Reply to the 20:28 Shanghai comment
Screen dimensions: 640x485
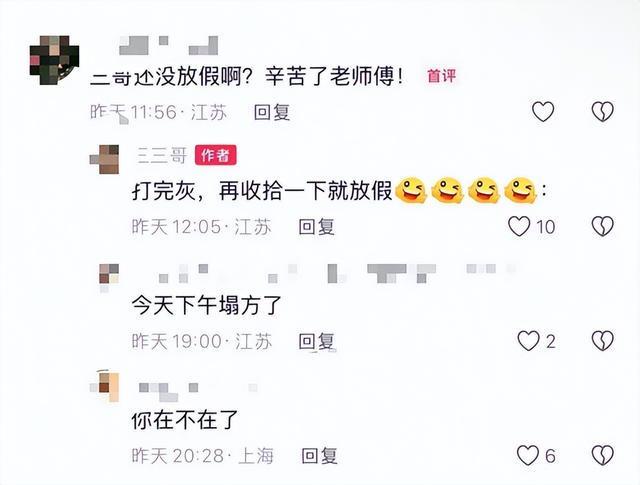pos(320,456)
